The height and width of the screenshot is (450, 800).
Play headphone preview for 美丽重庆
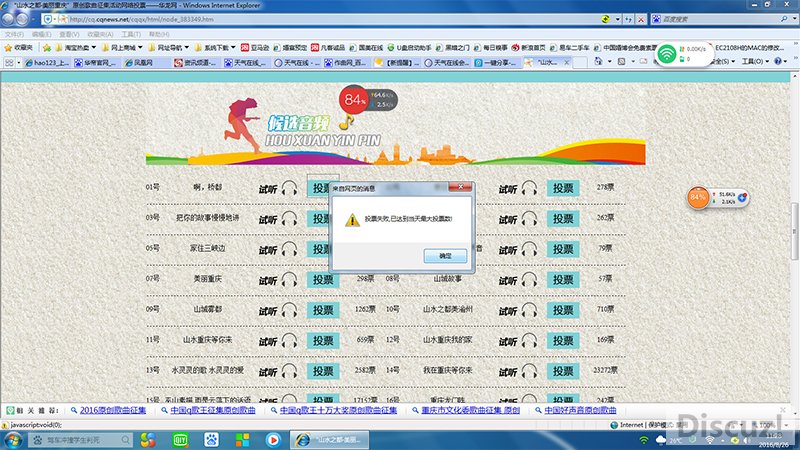click(289, 280)
